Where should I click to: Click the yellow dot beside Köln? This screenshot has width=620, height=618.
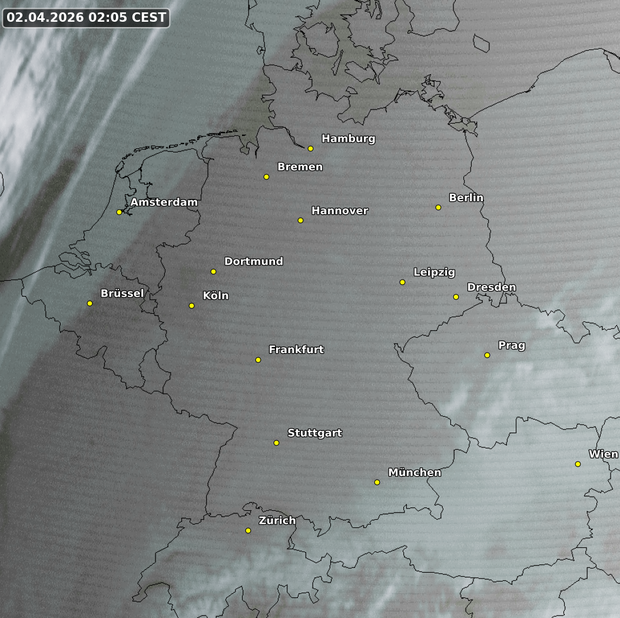point(192,305)
